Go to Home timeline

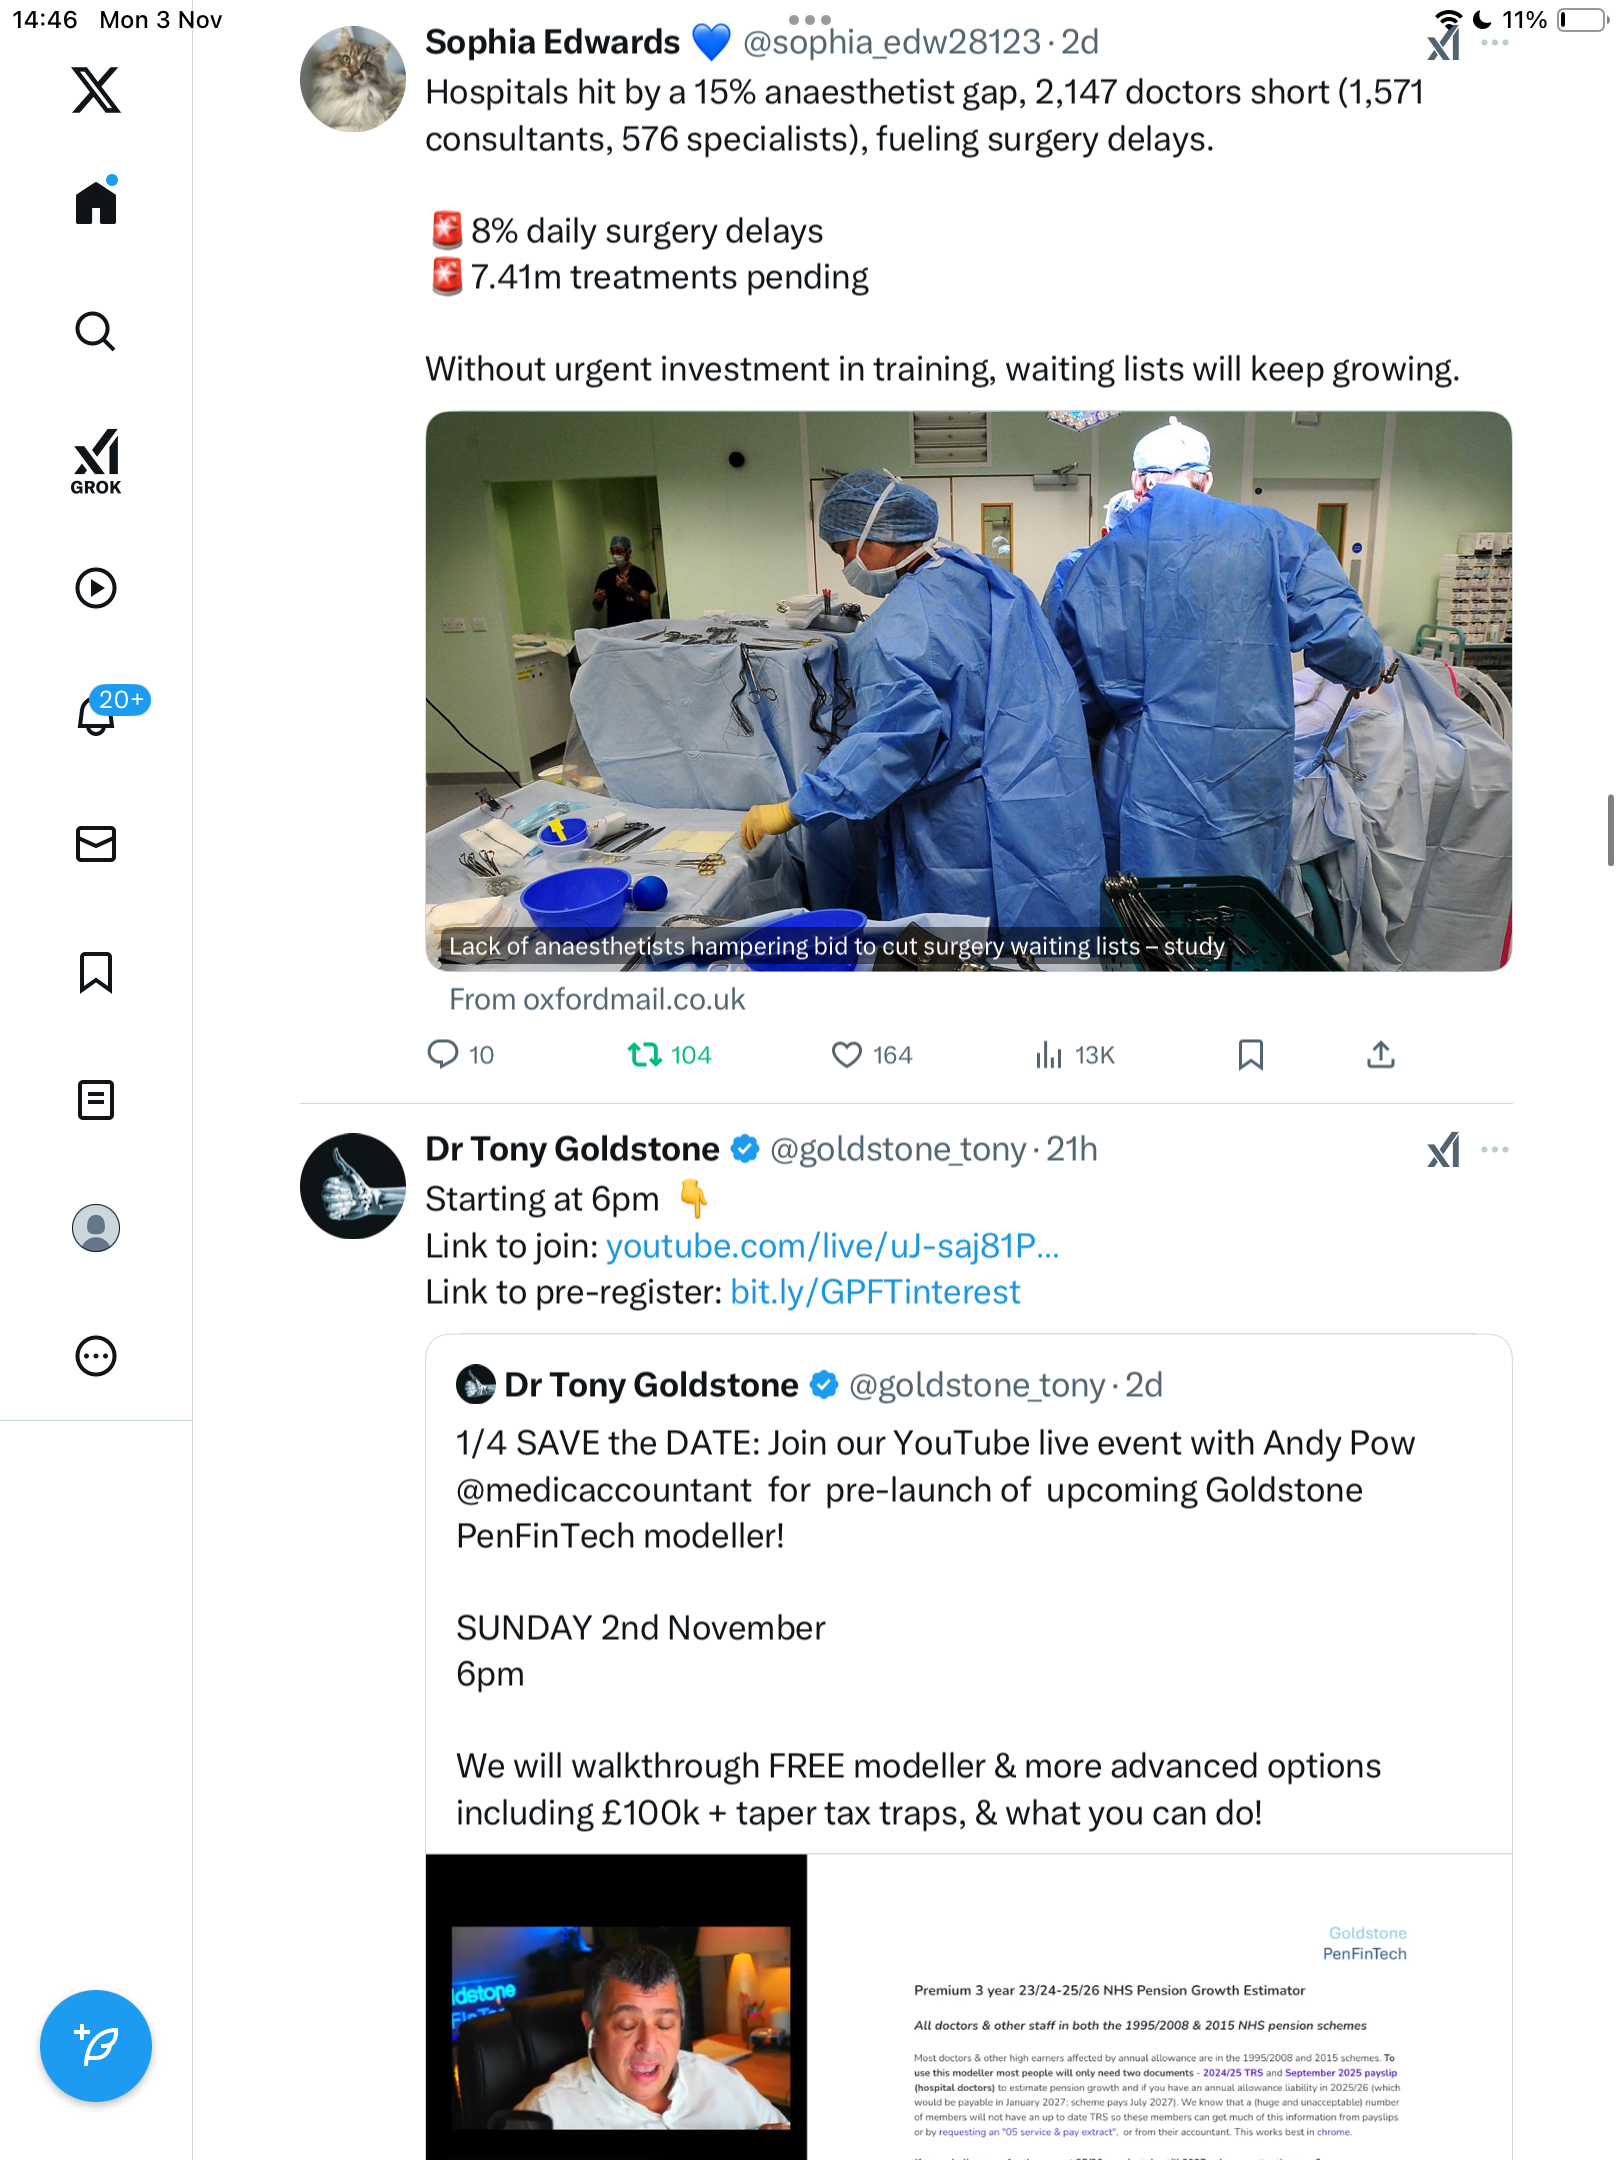click(x=96, y=203)
